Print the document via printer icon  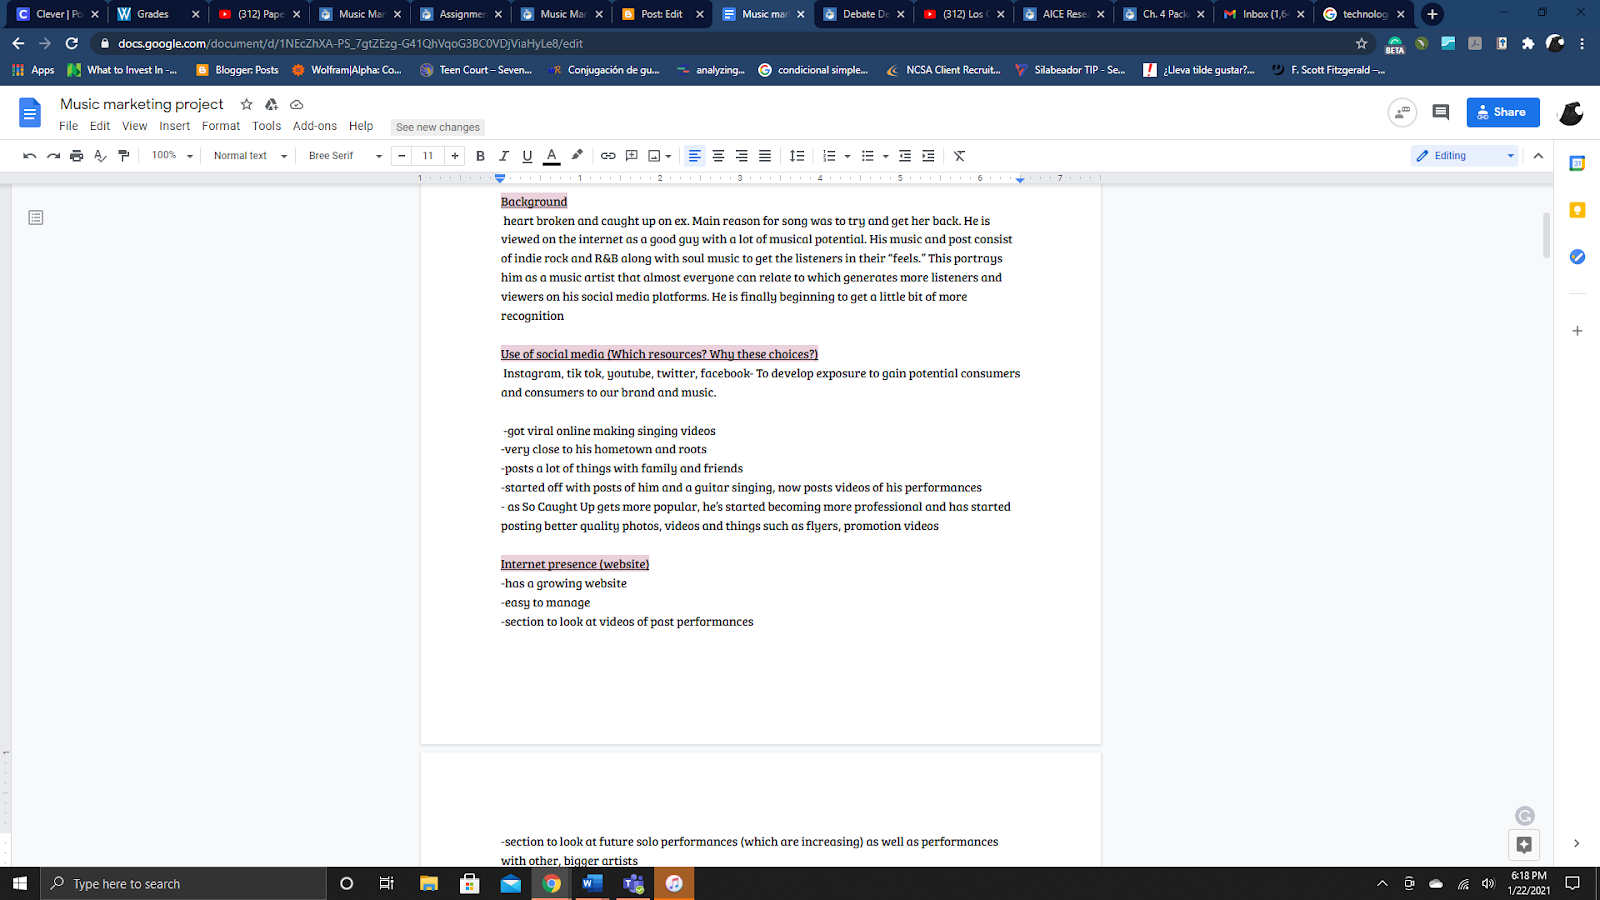pos(77,156)
